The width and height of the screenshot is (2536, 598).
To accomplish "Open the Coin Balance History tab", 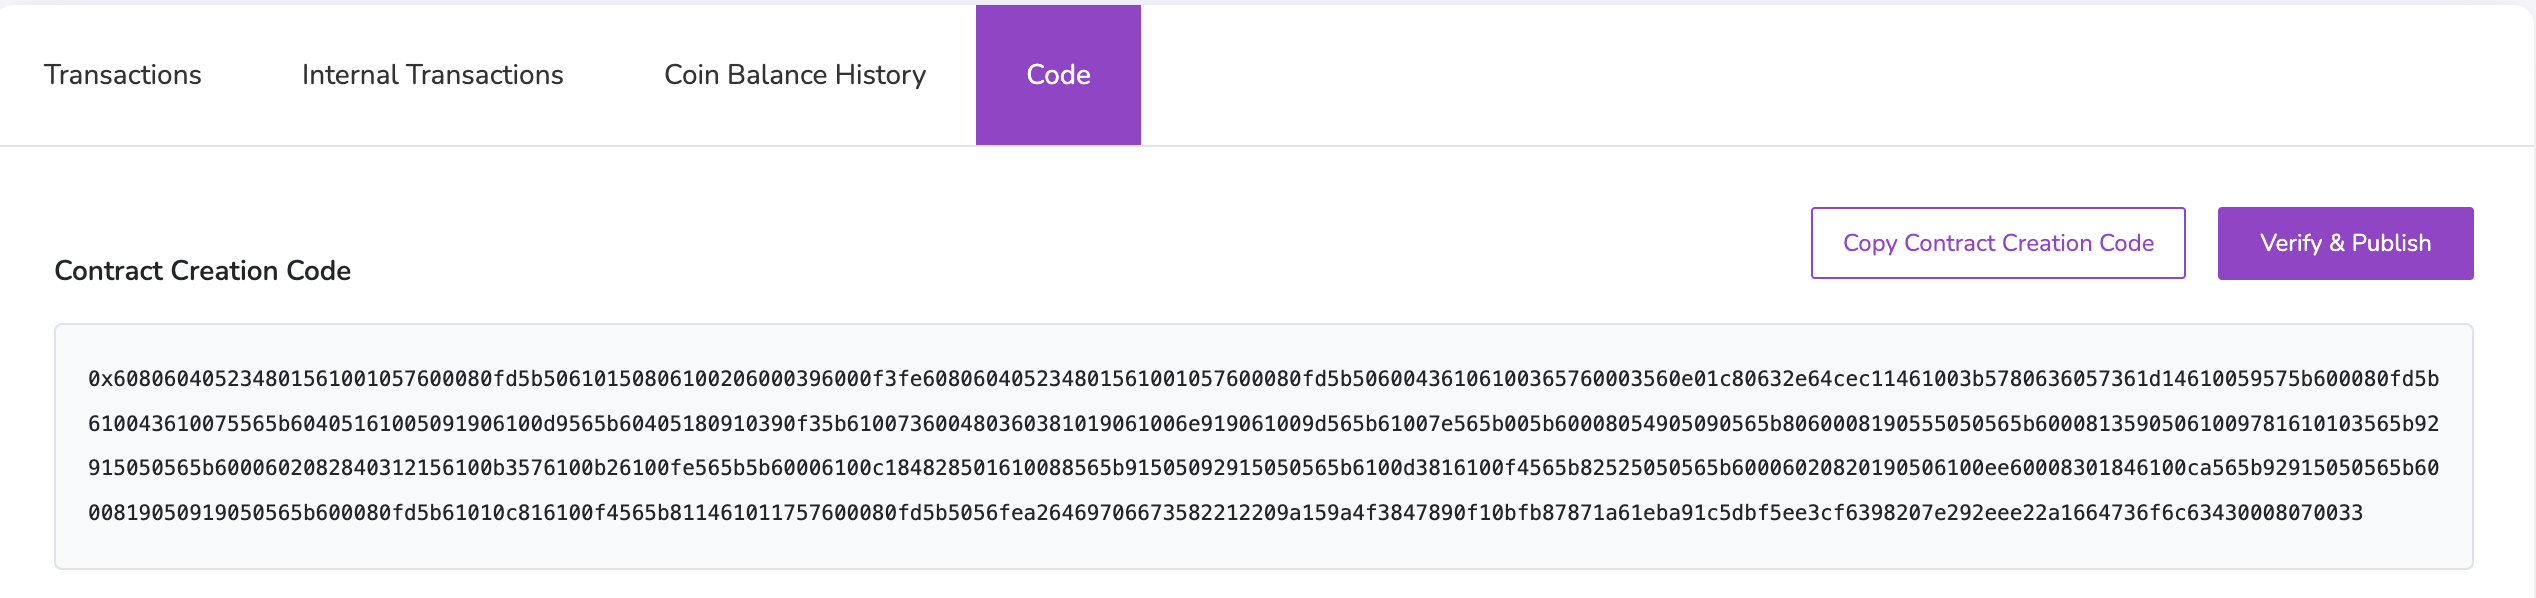I will click(x=795, y=75).
